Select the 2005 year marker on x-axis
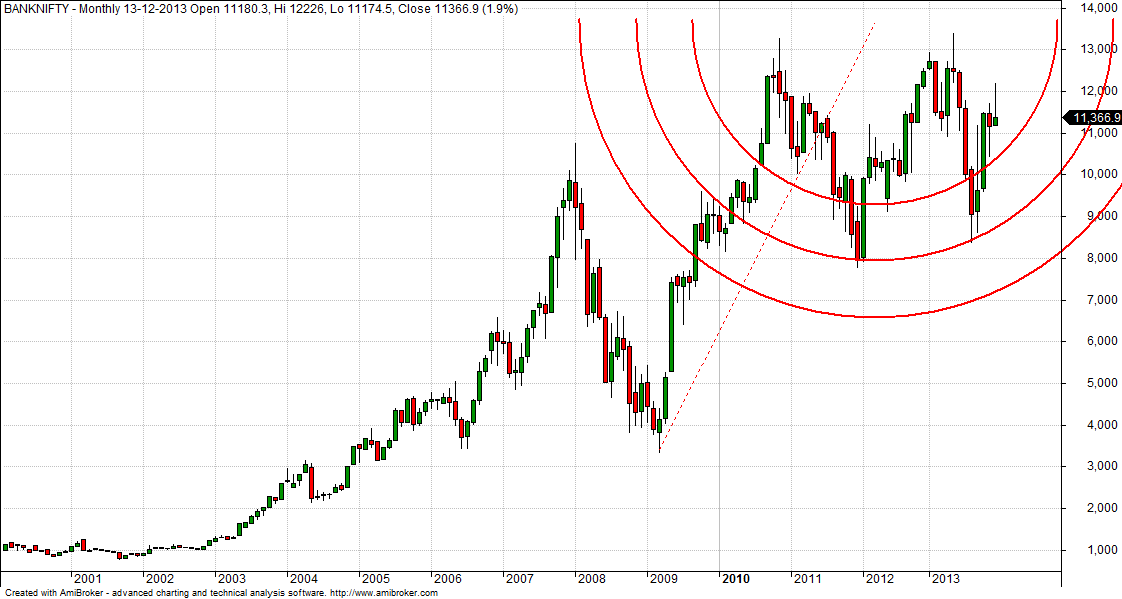 click(375, 579)
